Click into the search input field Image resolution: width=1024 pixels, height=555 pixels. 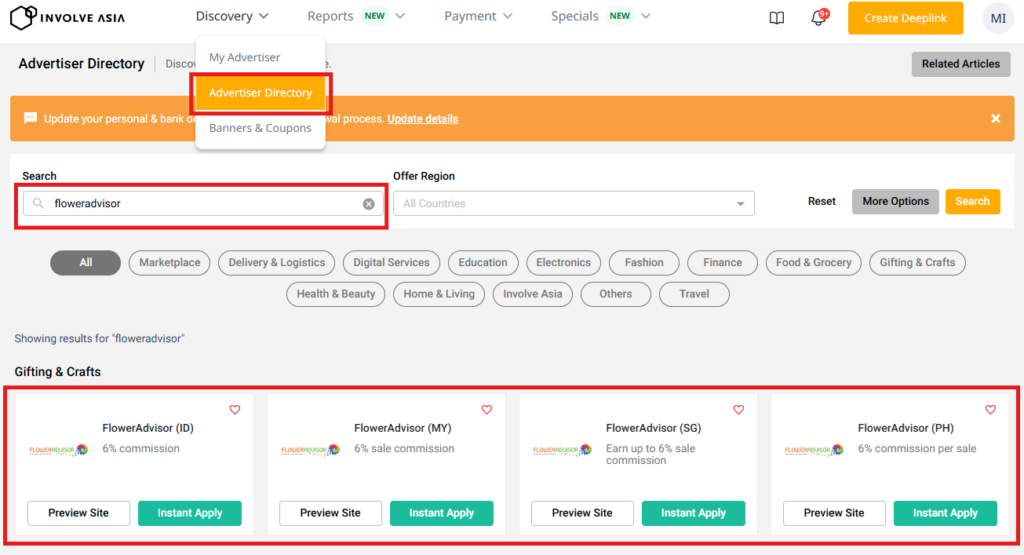point(203,204)
